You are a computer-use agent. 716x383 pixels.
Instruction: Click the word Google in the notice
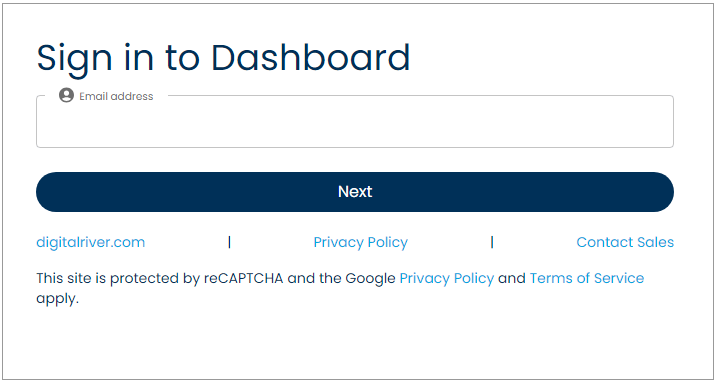[x=370, y=278]
